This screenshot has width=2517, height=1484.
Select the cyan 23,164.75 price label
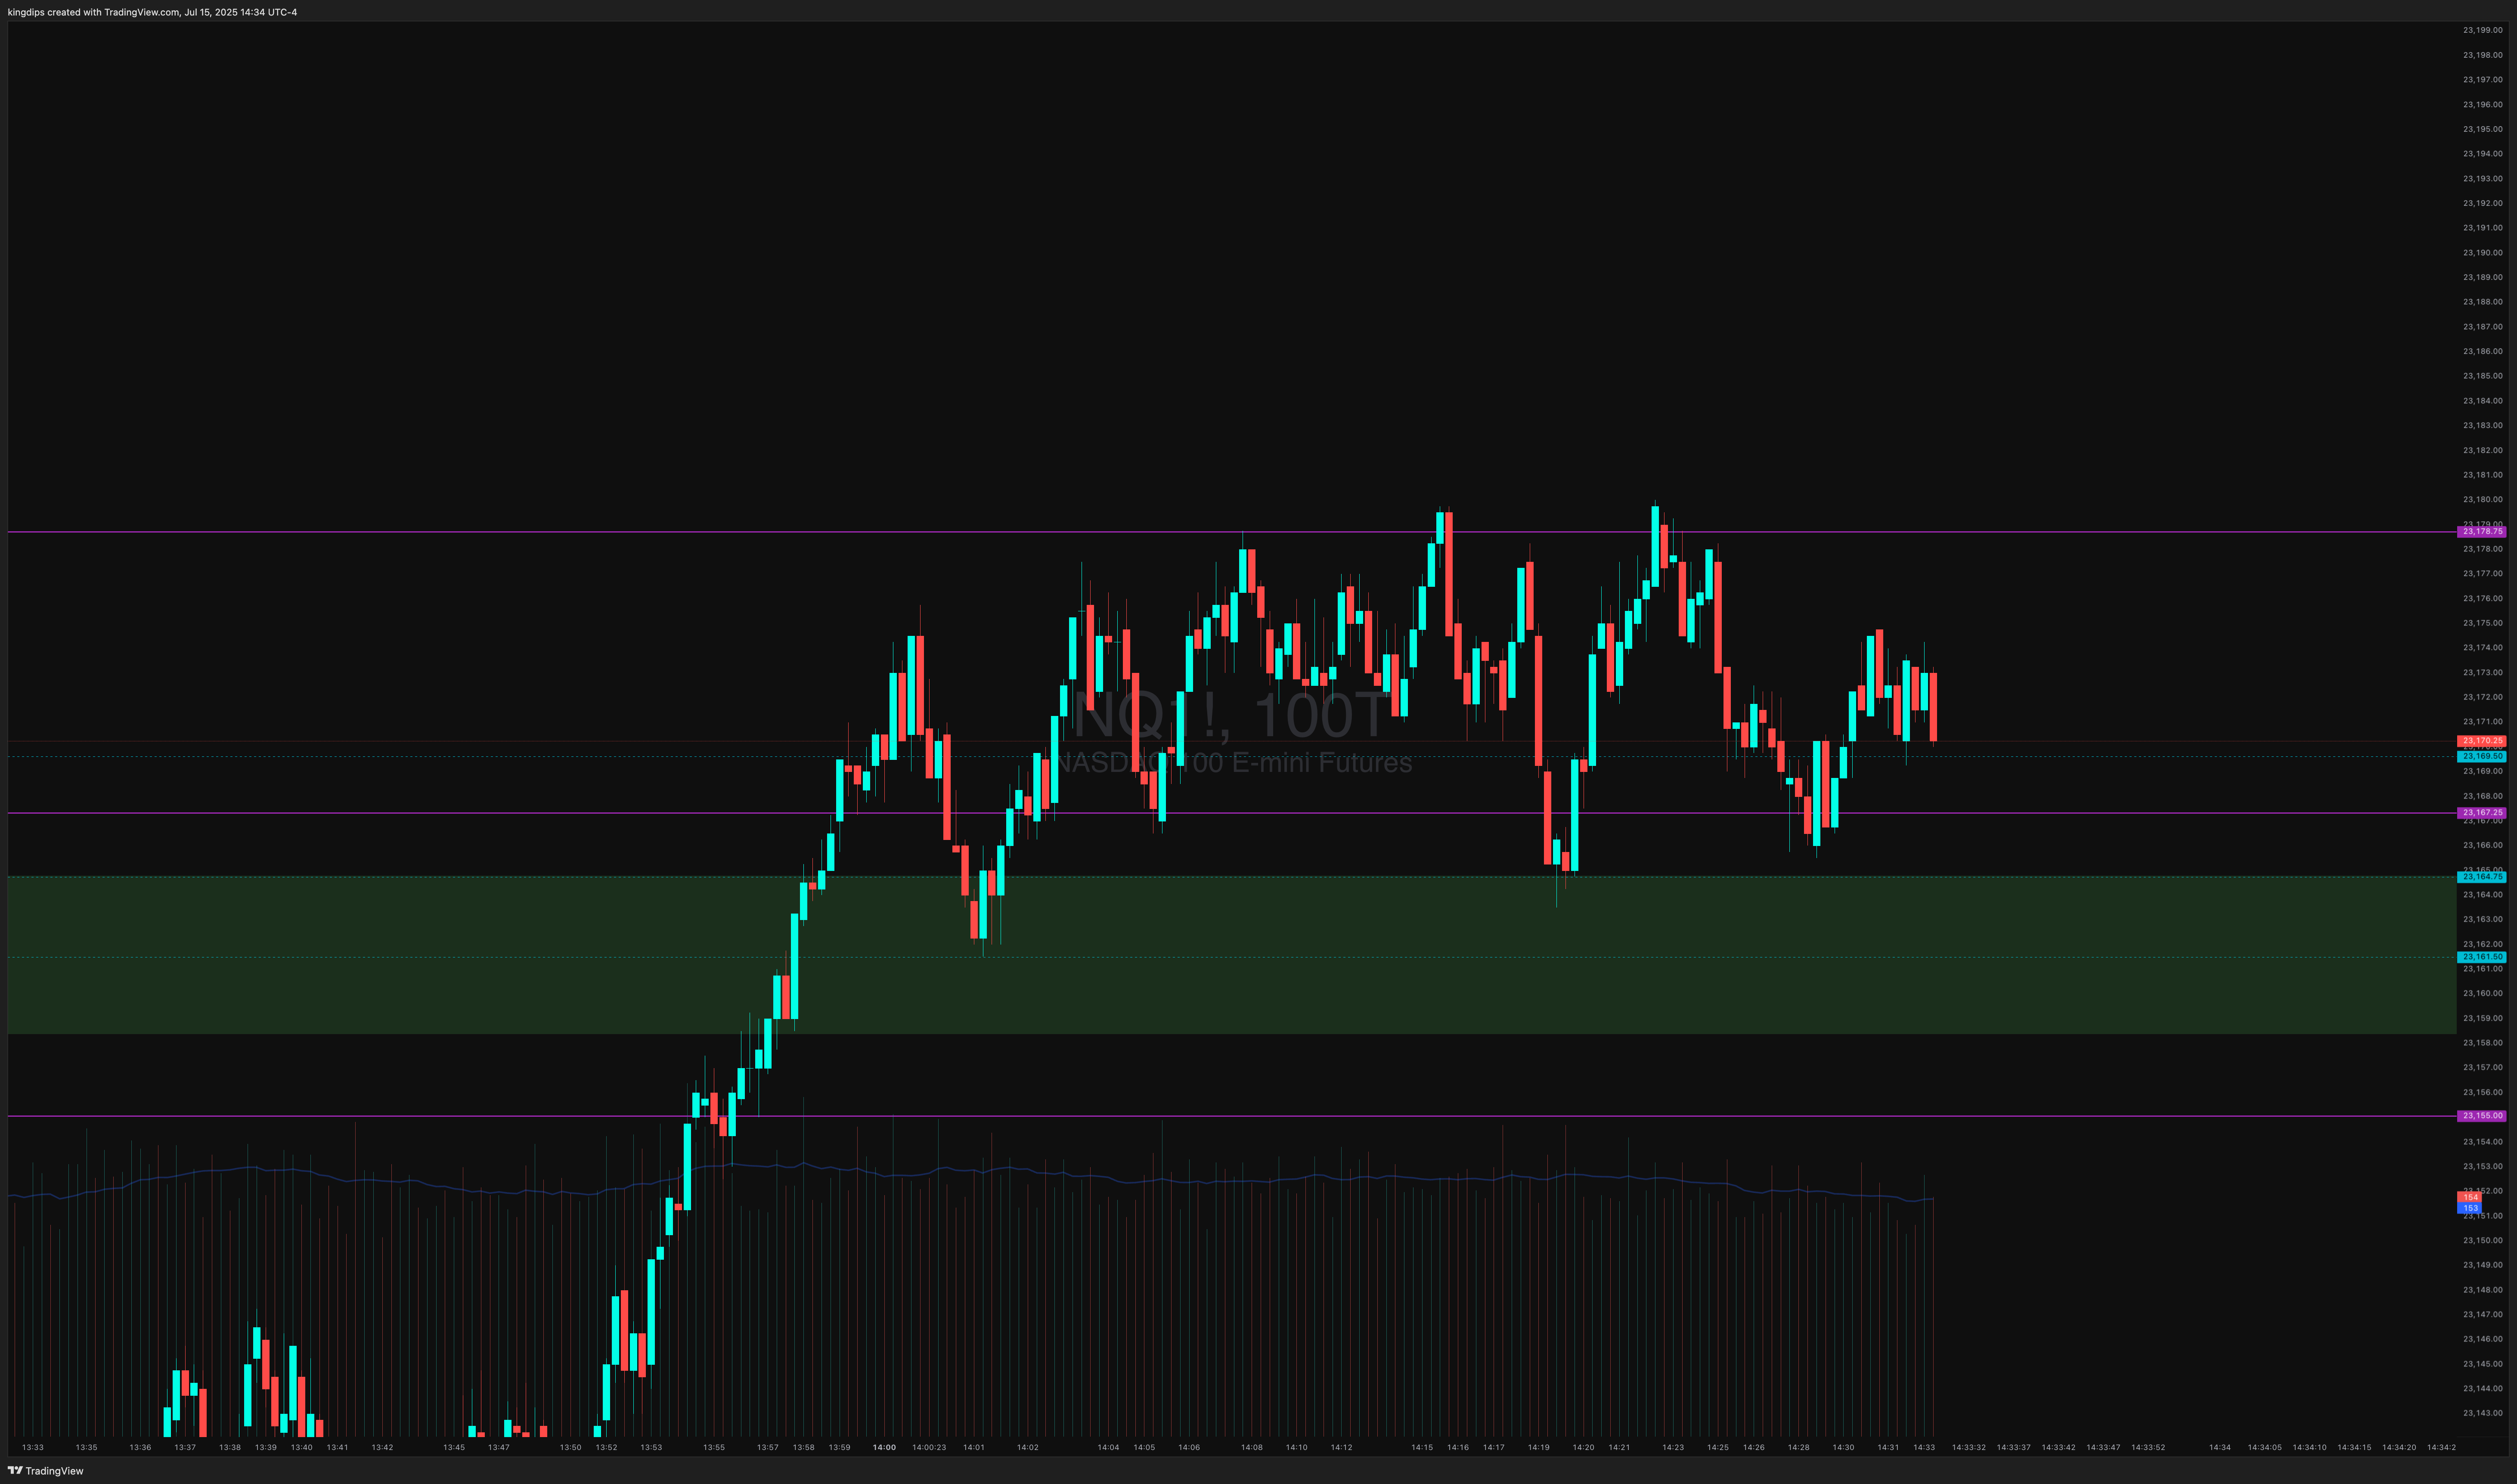[x=2482, y=877]
